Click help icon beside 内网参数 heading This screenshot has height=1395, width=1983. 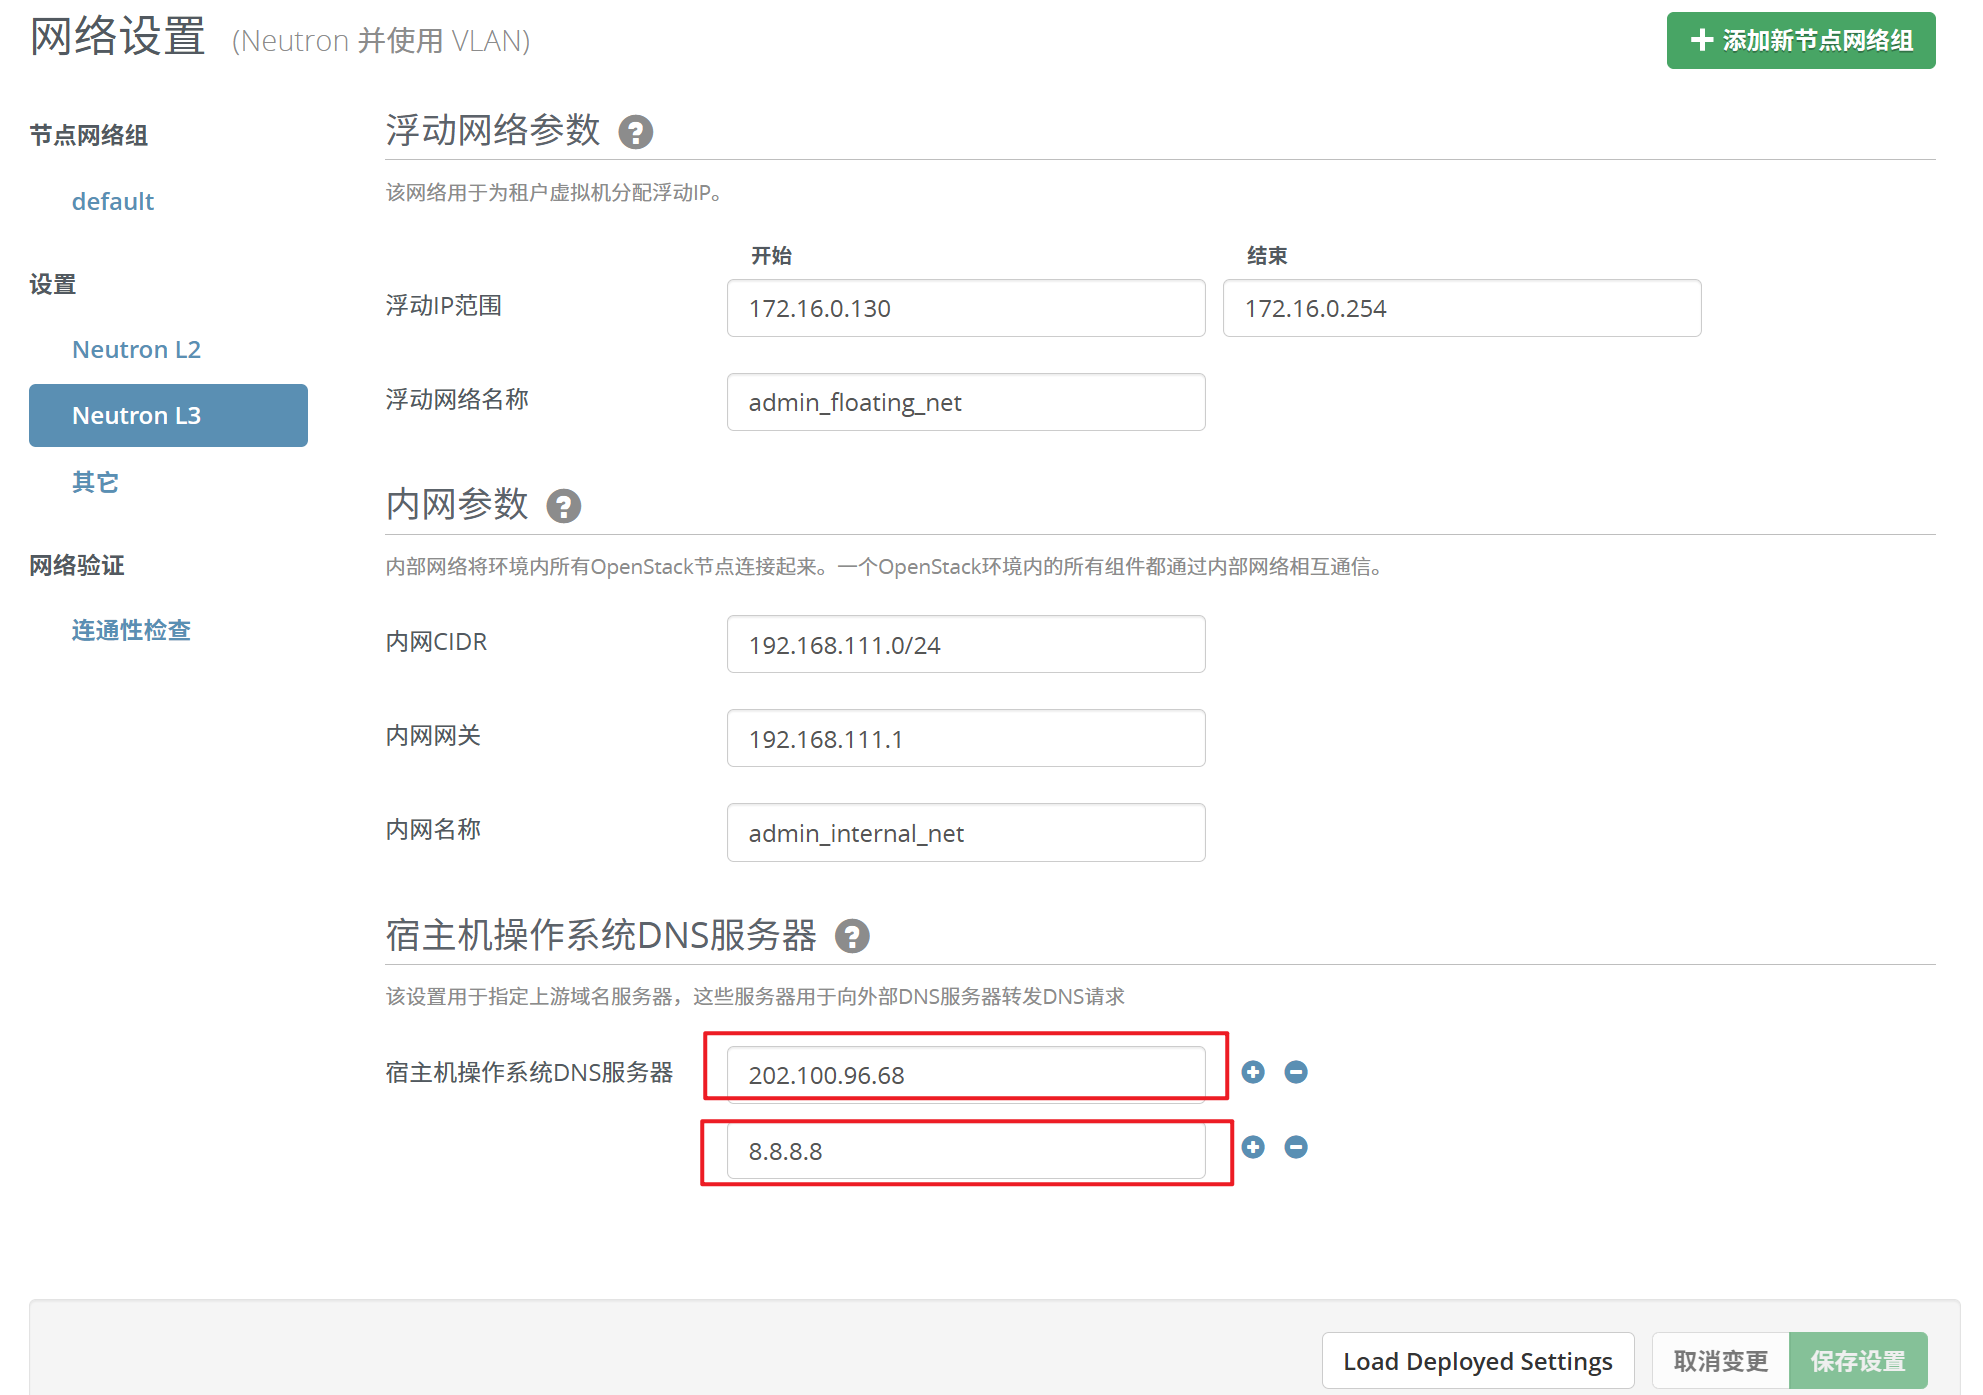pos(563,506)
